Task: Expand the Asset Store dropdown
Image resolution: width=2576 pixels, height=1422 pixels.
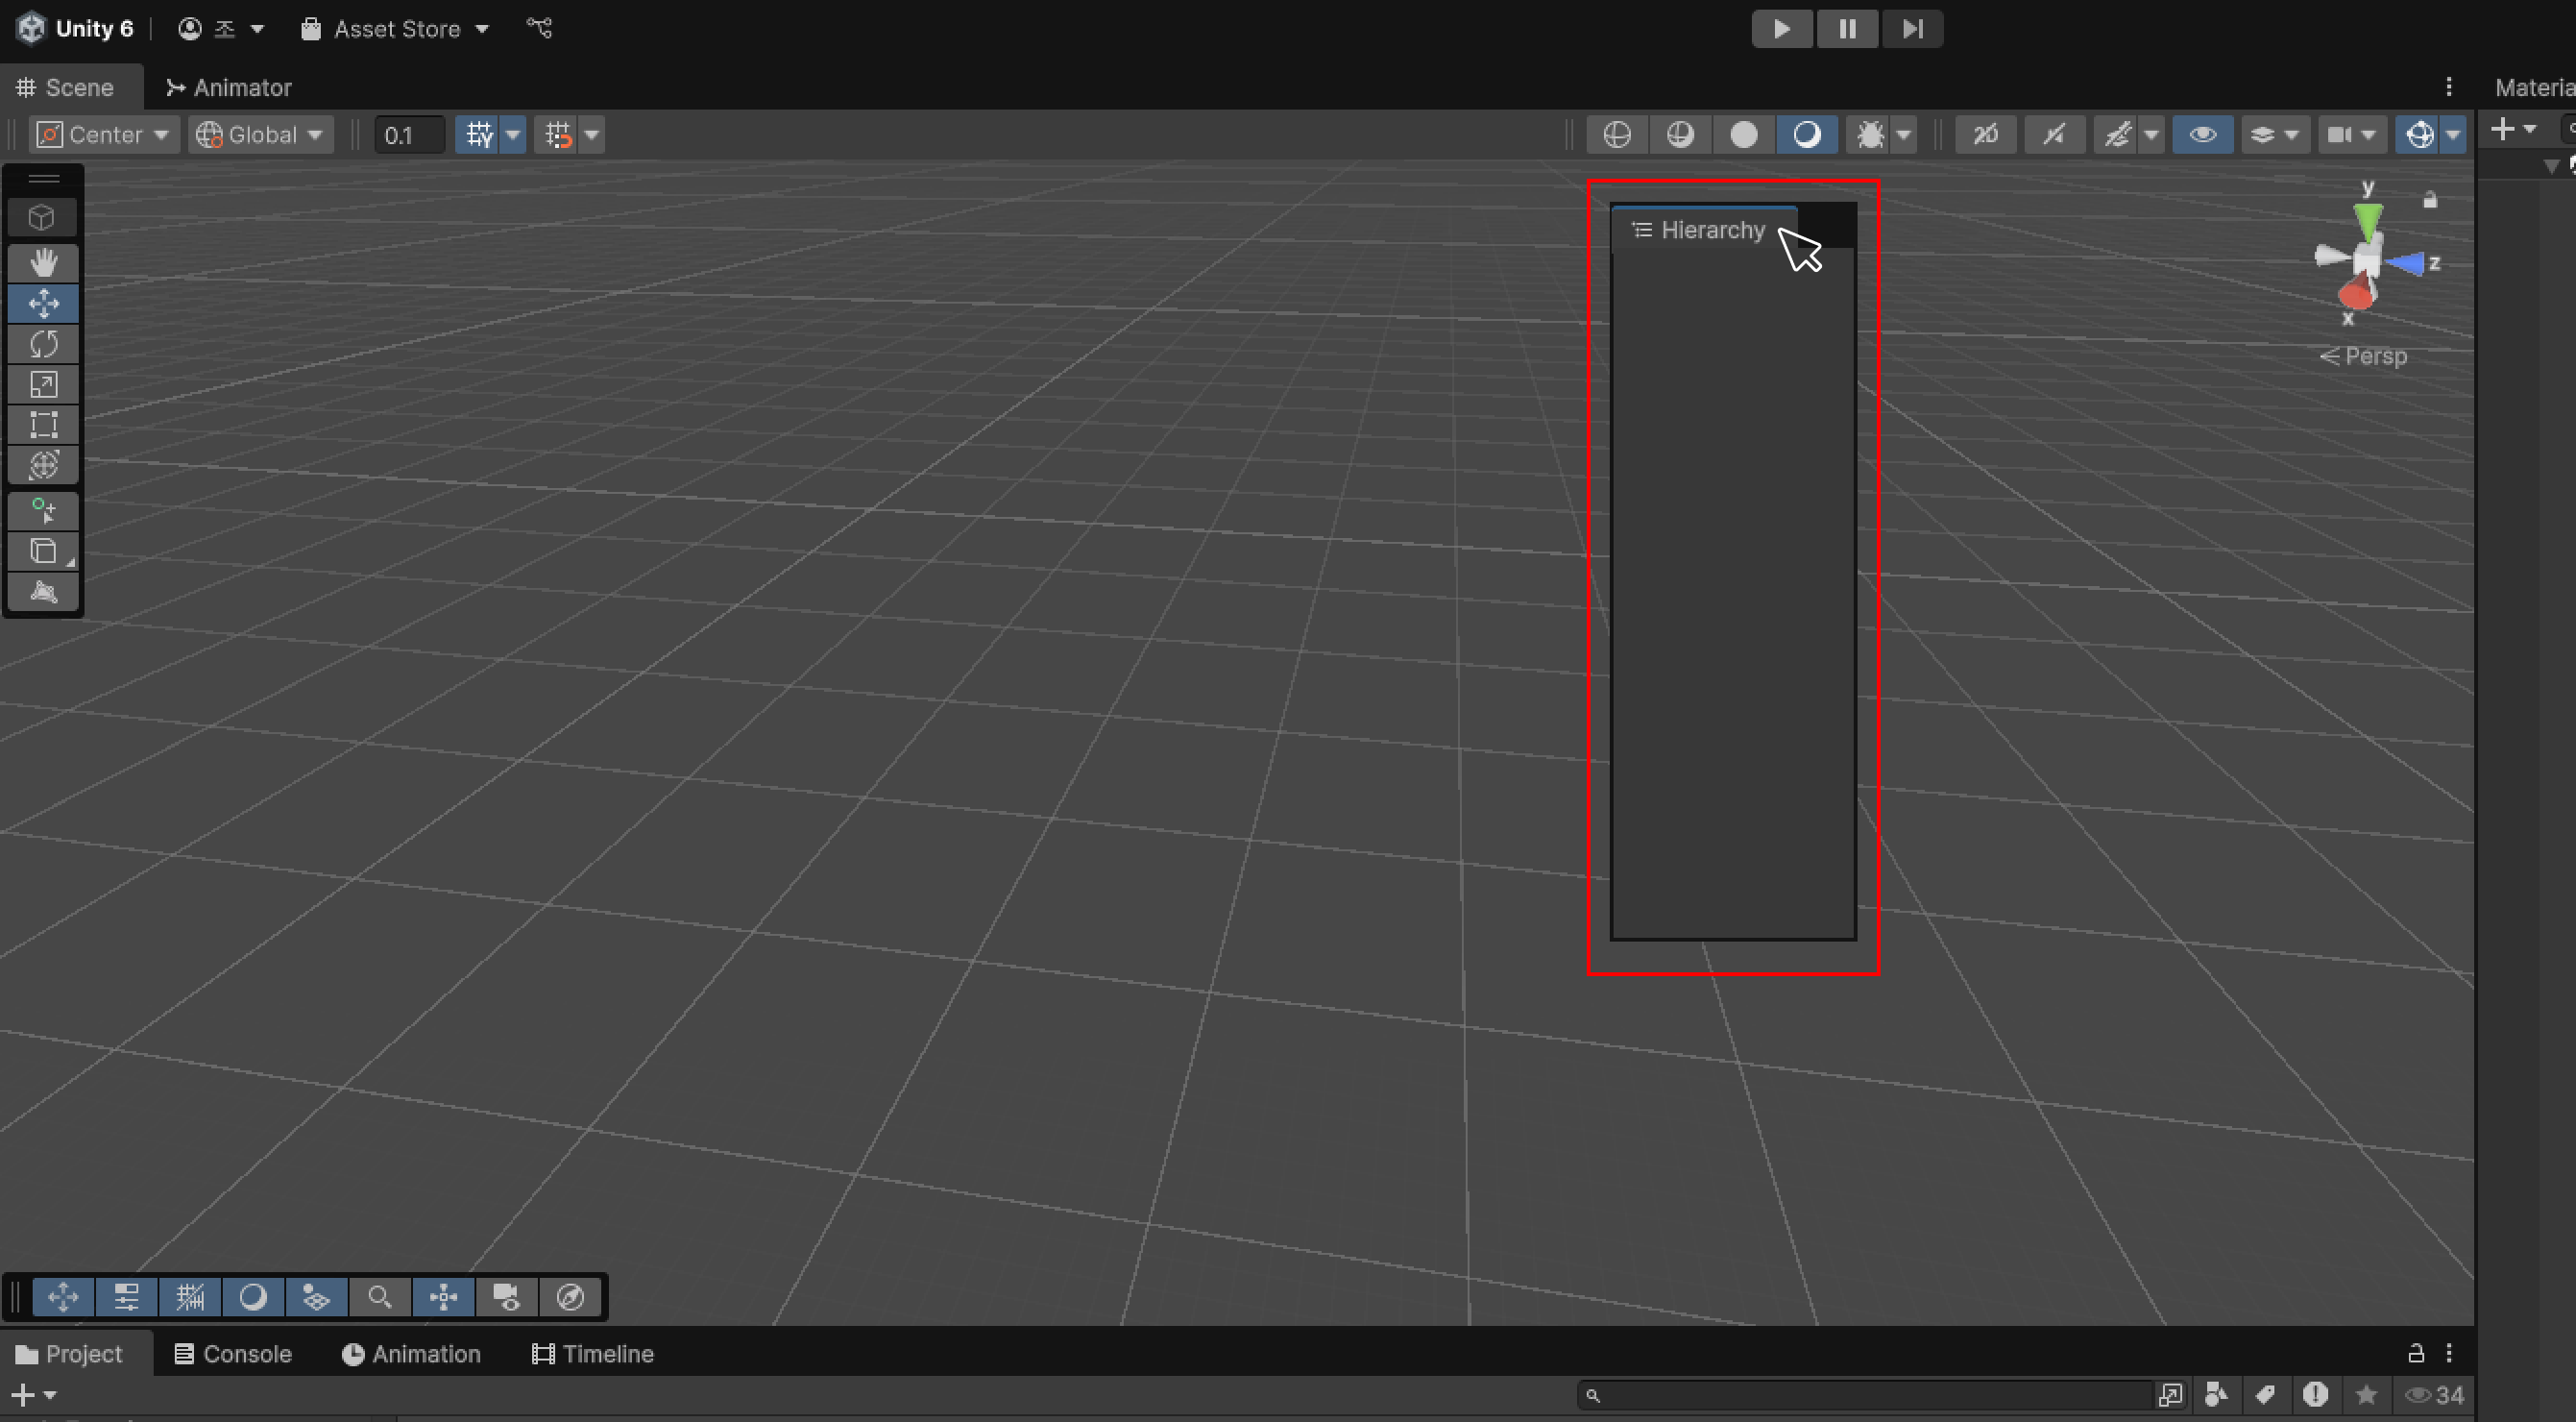Action: (x=396, y=29)
